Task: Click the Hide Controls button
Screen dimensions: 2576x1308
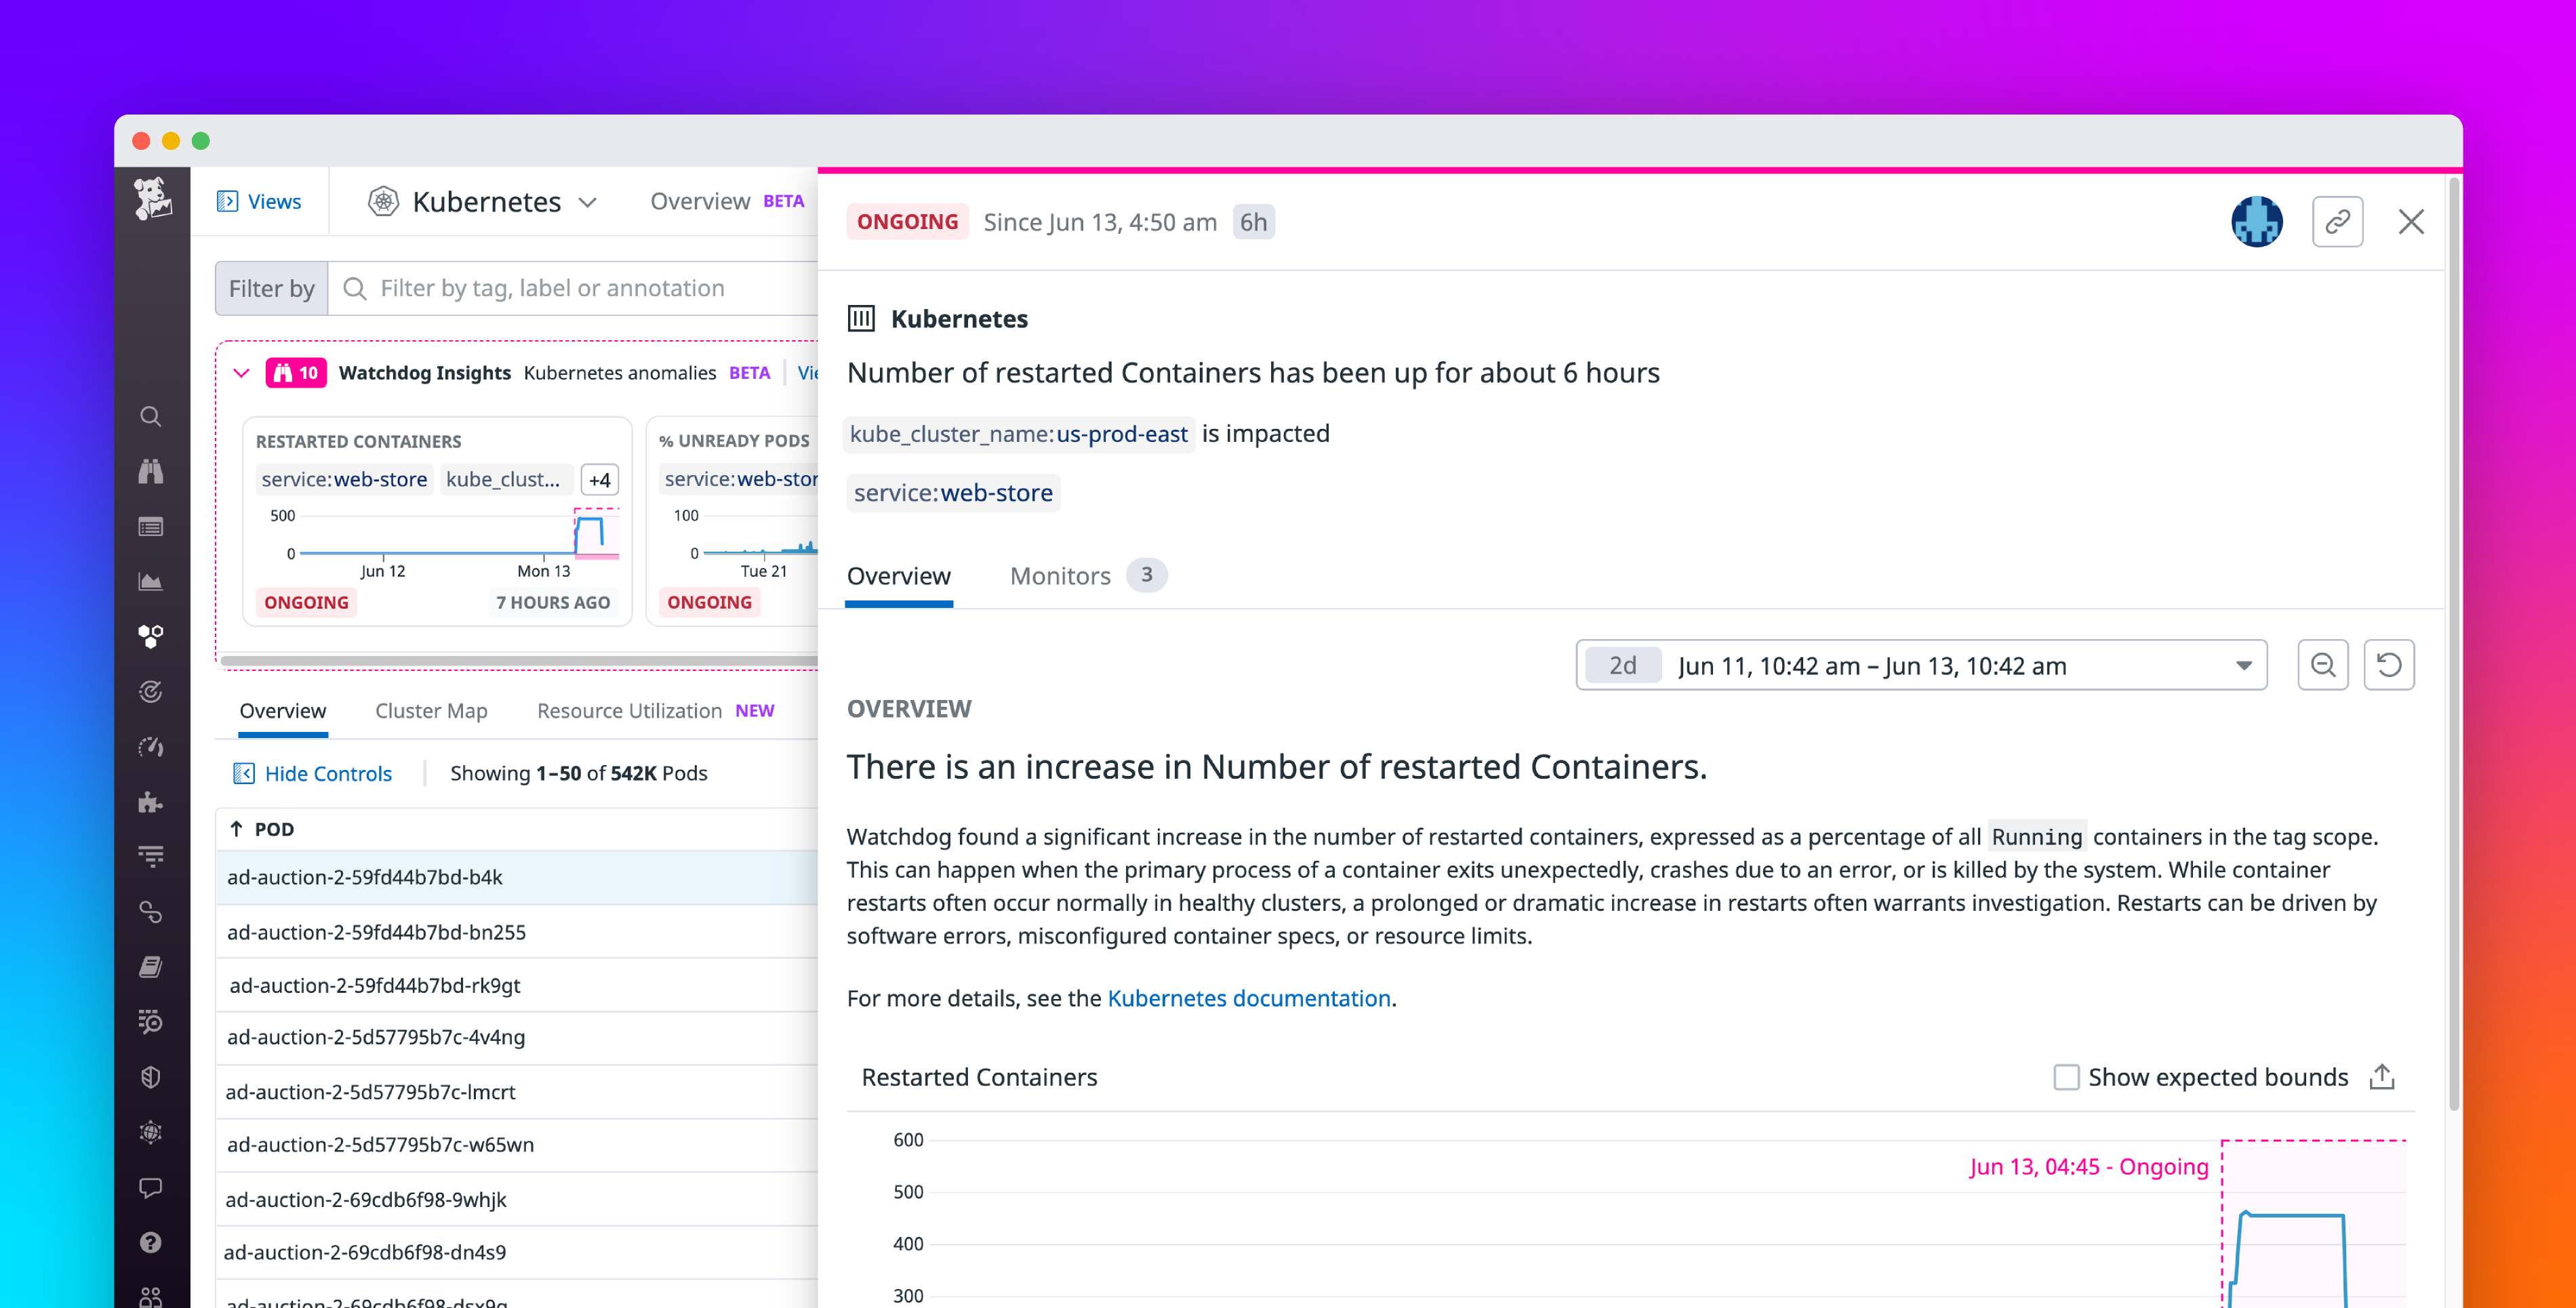Action: (x=313, y=773)
